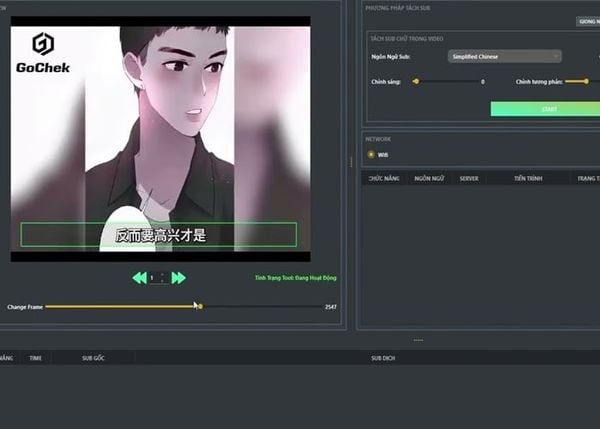Click the video preview frame
This screenshot has width=600, height=429.
160,139
